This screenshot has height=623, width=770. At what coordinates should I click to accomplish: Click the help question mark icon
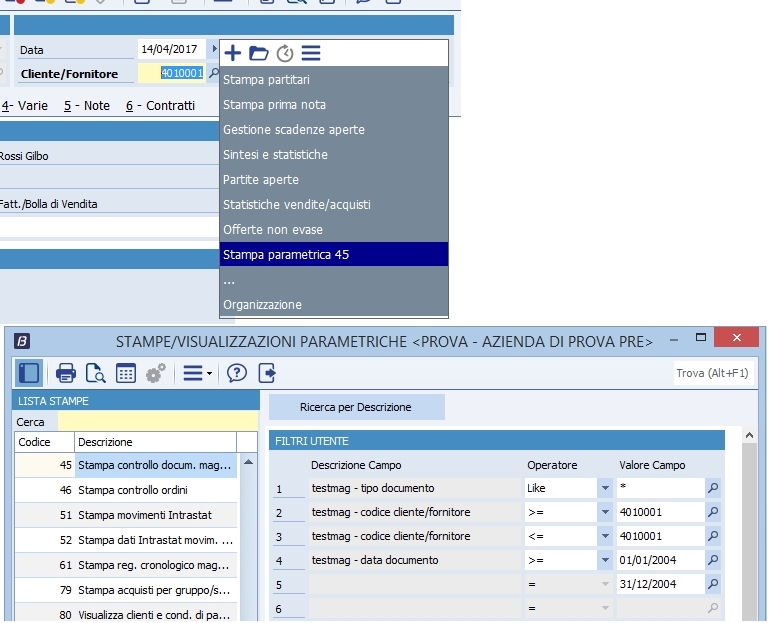point(237,374)
